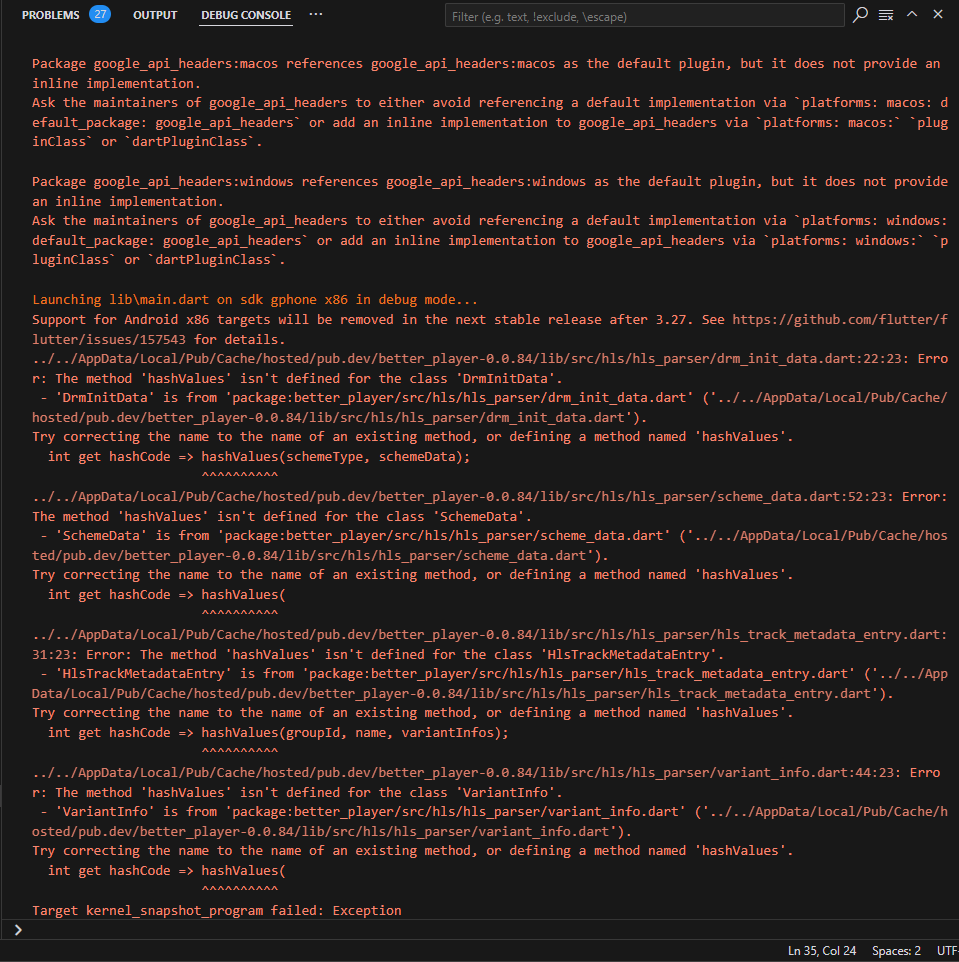Viewport: 959px width, 962px height.
Task: Open the more panel tabs ellipsis
Action: pyautogui.click(x=316, y=14)
